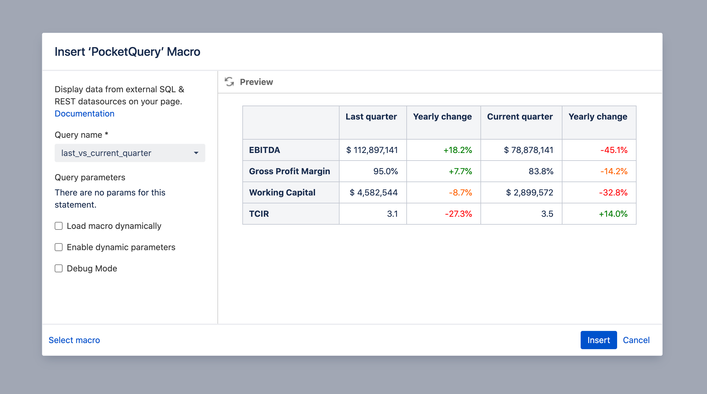Click the Insert button
This screenshot has height=394, width=707.
(598, 340)
